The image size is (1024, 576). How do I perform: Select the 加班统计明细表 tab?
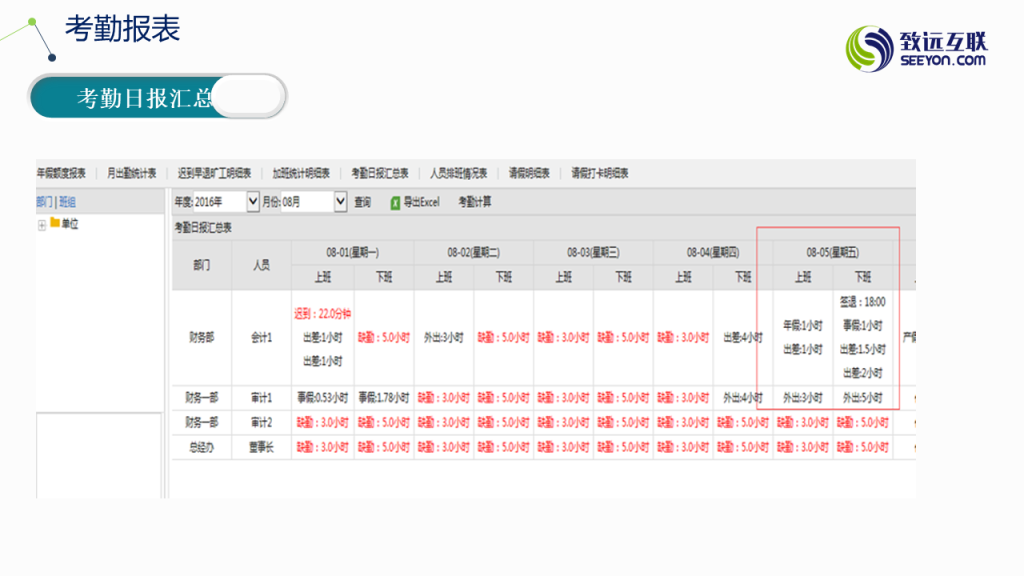[x=301, y=173]
